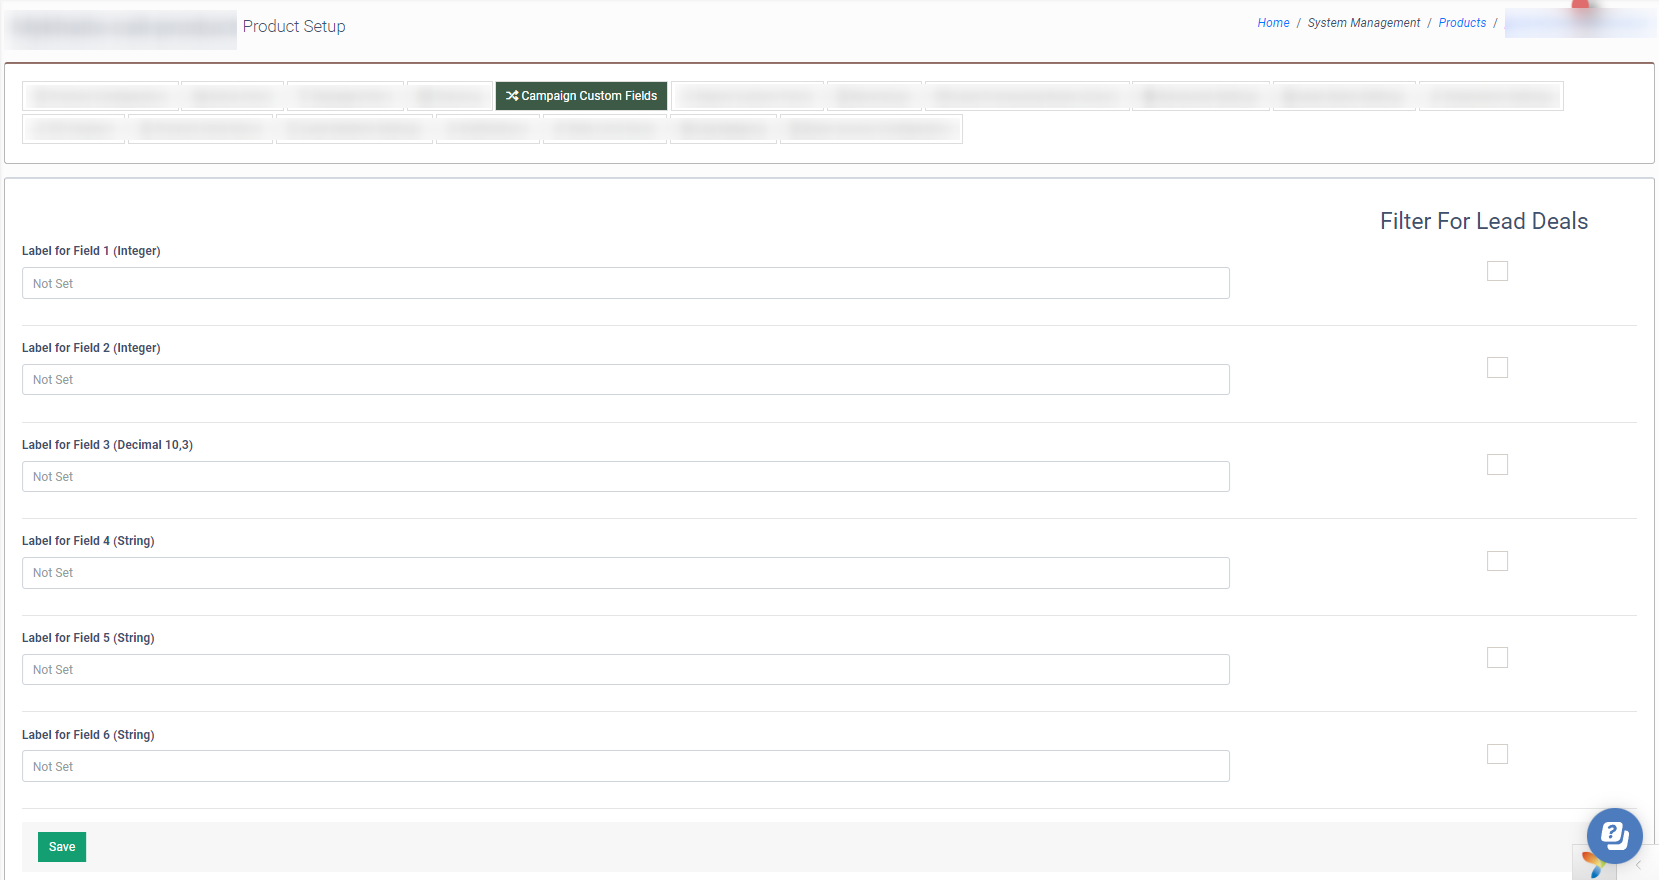Click the Field 6 (String) input box

(625, 767)
